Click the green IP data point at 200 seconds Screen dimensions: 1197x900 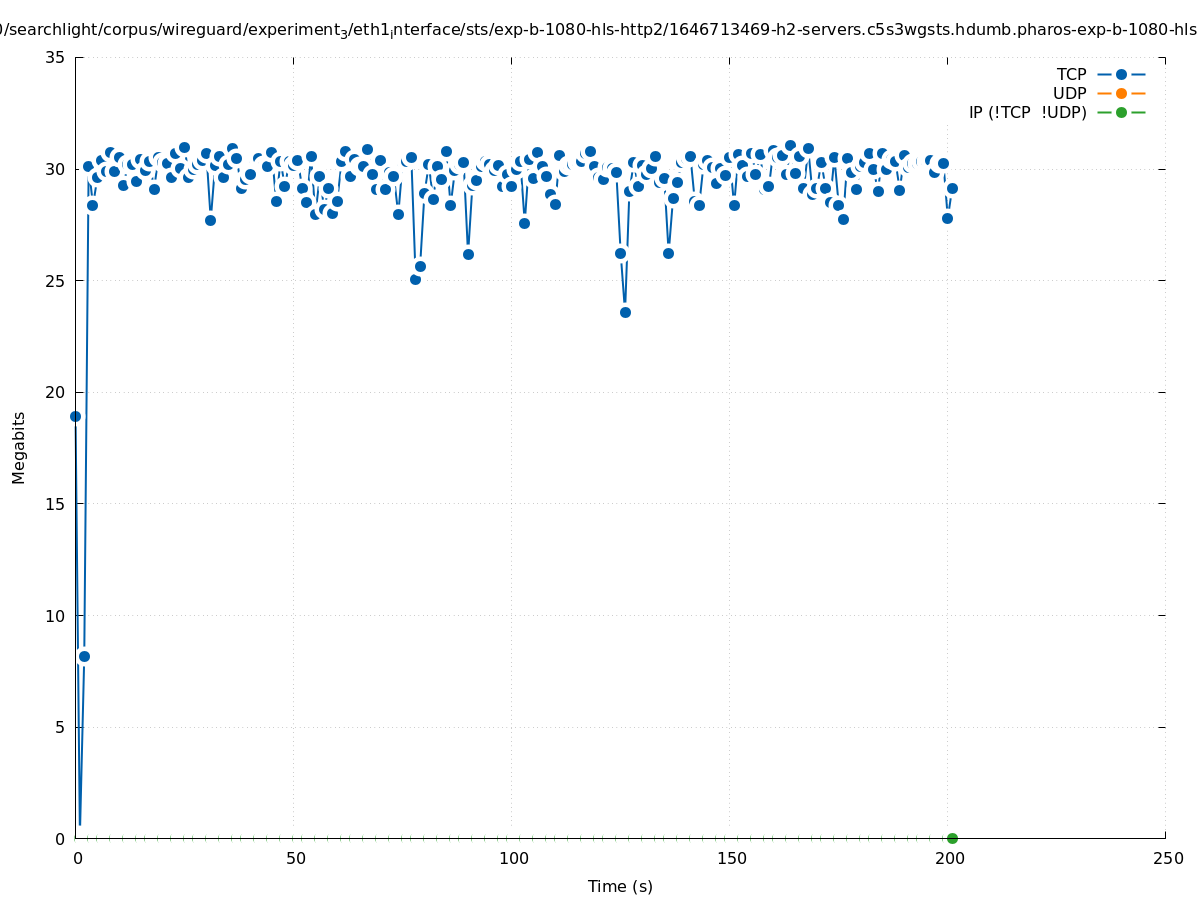click(x=952, y=838)
